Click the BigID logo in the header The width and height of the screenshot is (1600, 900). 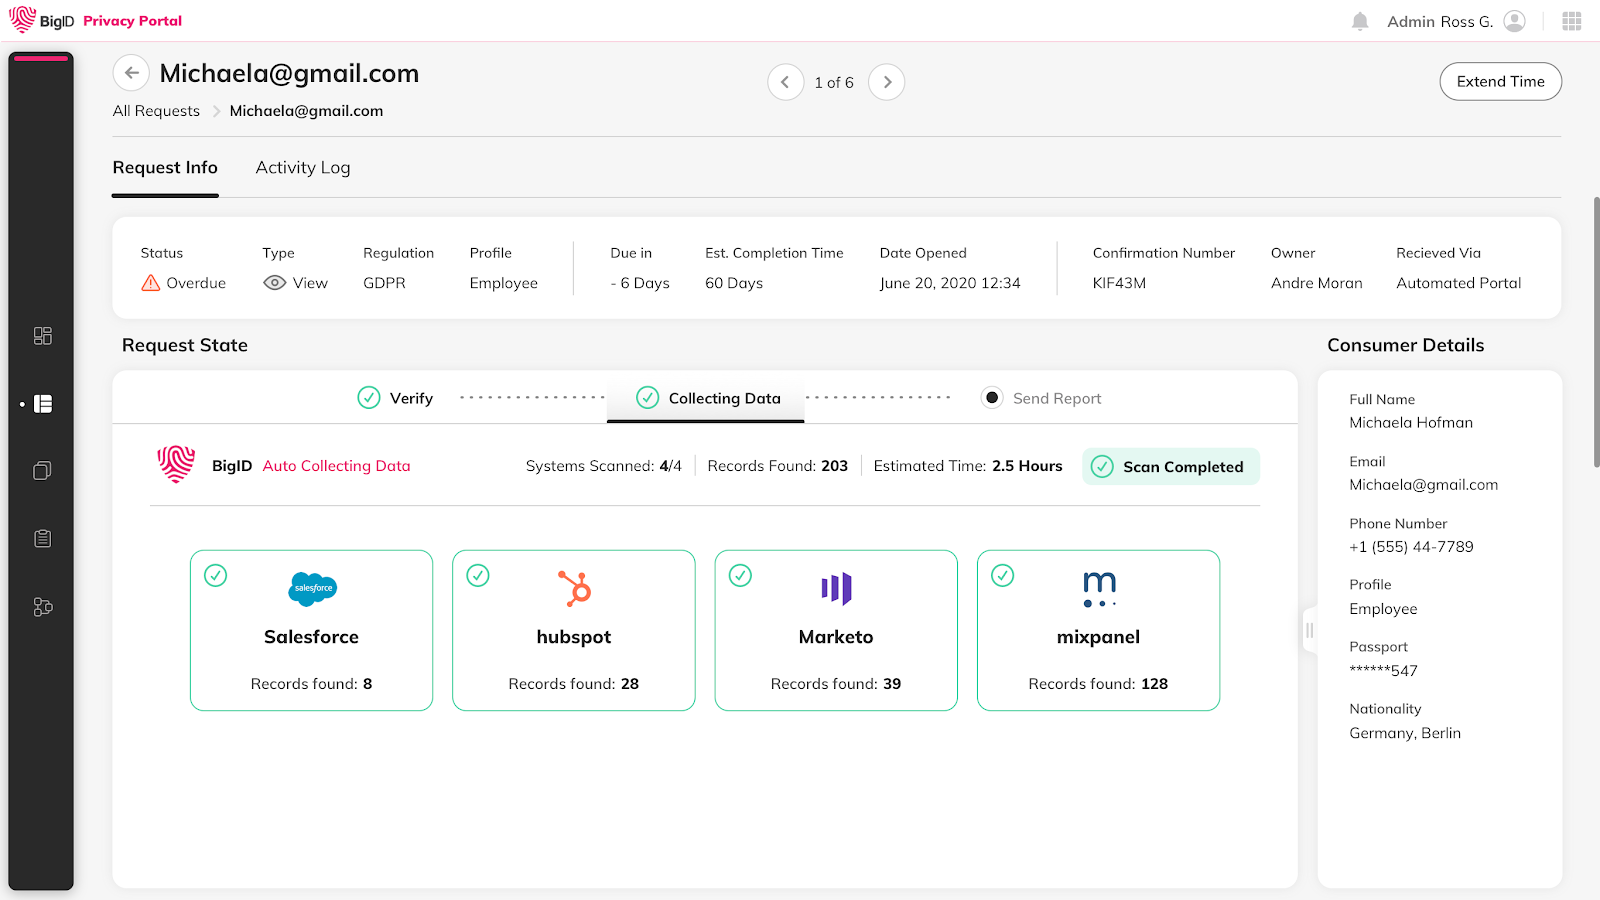tap(41, 20)
